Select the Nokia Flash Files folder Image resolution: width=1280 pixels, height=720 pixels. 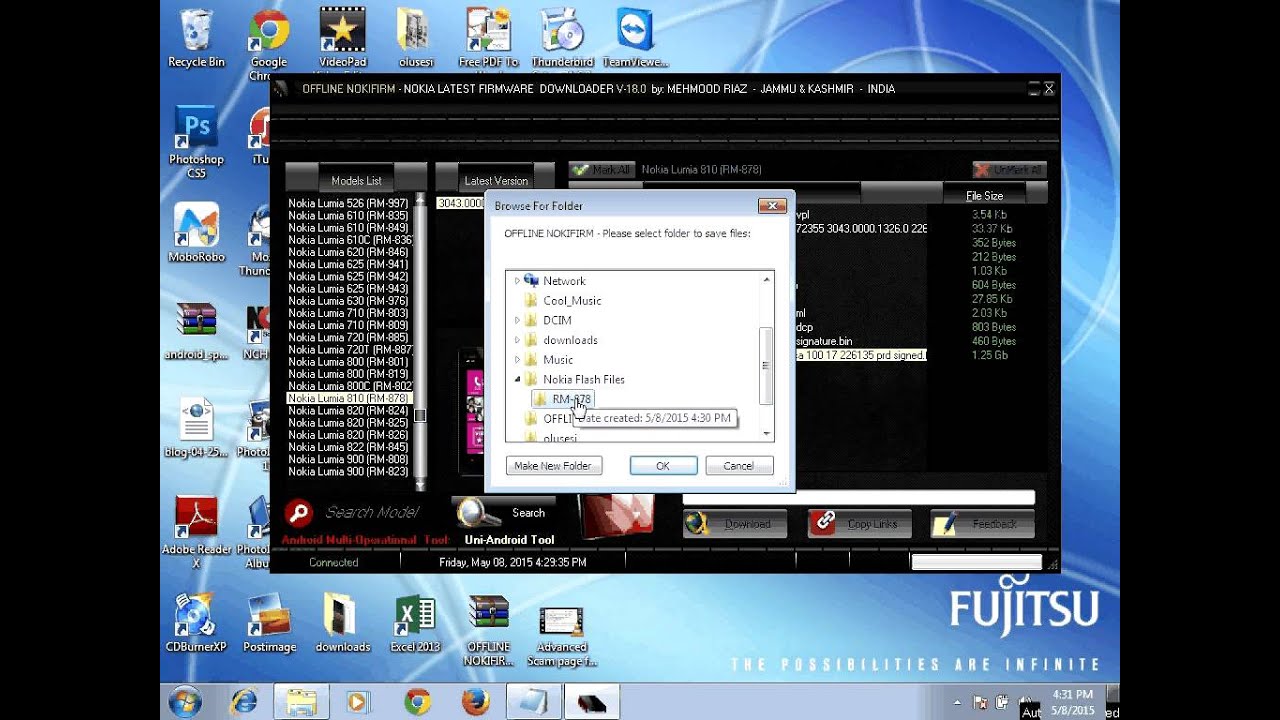[x=583, y=379]
